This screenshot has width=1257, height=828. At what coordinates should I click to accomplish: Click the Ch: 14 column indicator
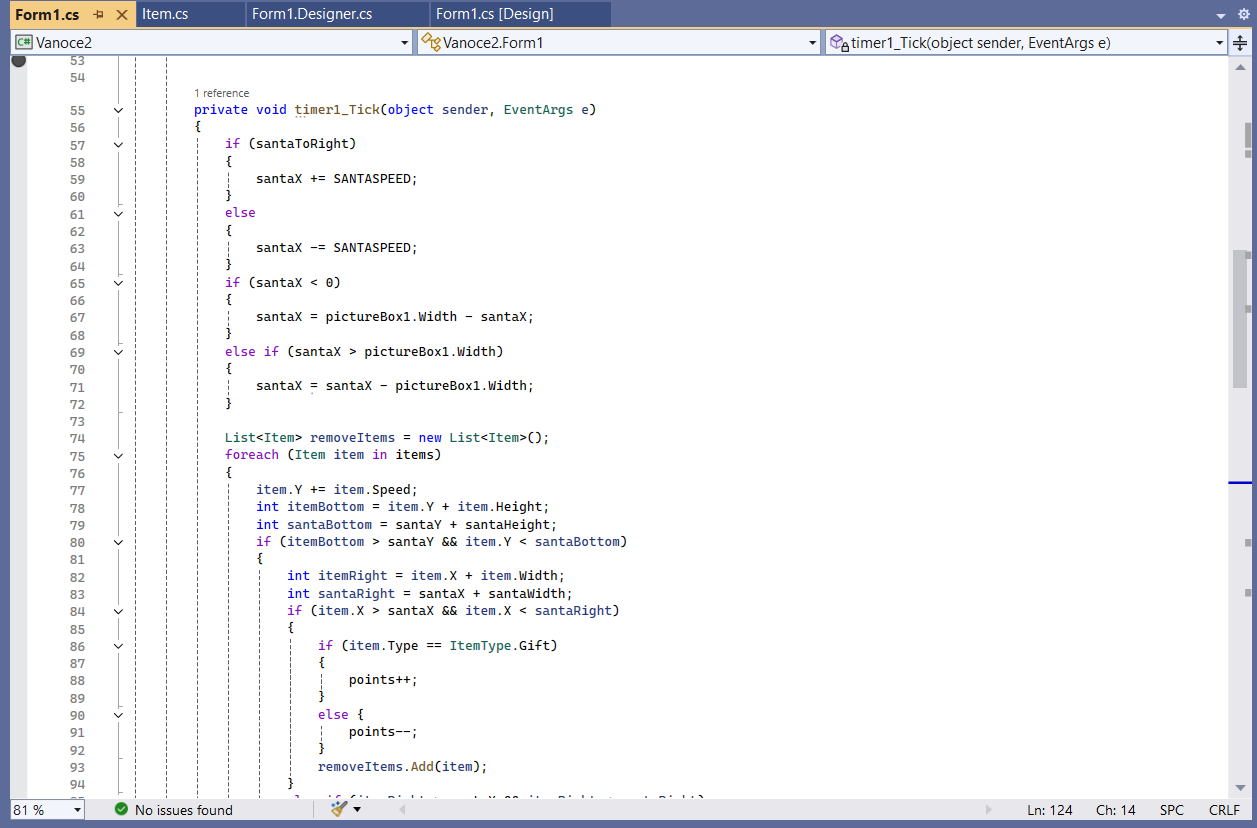[1117, 810]
